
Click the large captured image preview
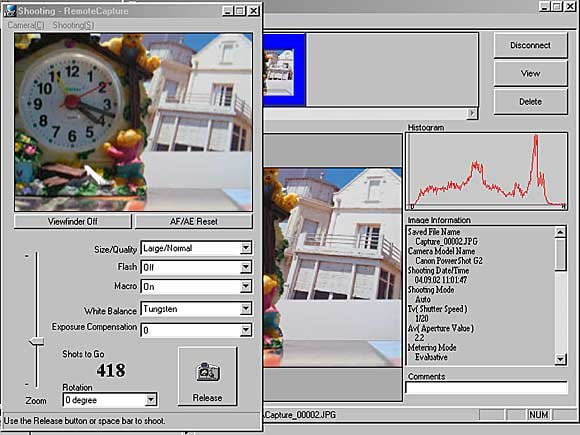tap(332, 268)
